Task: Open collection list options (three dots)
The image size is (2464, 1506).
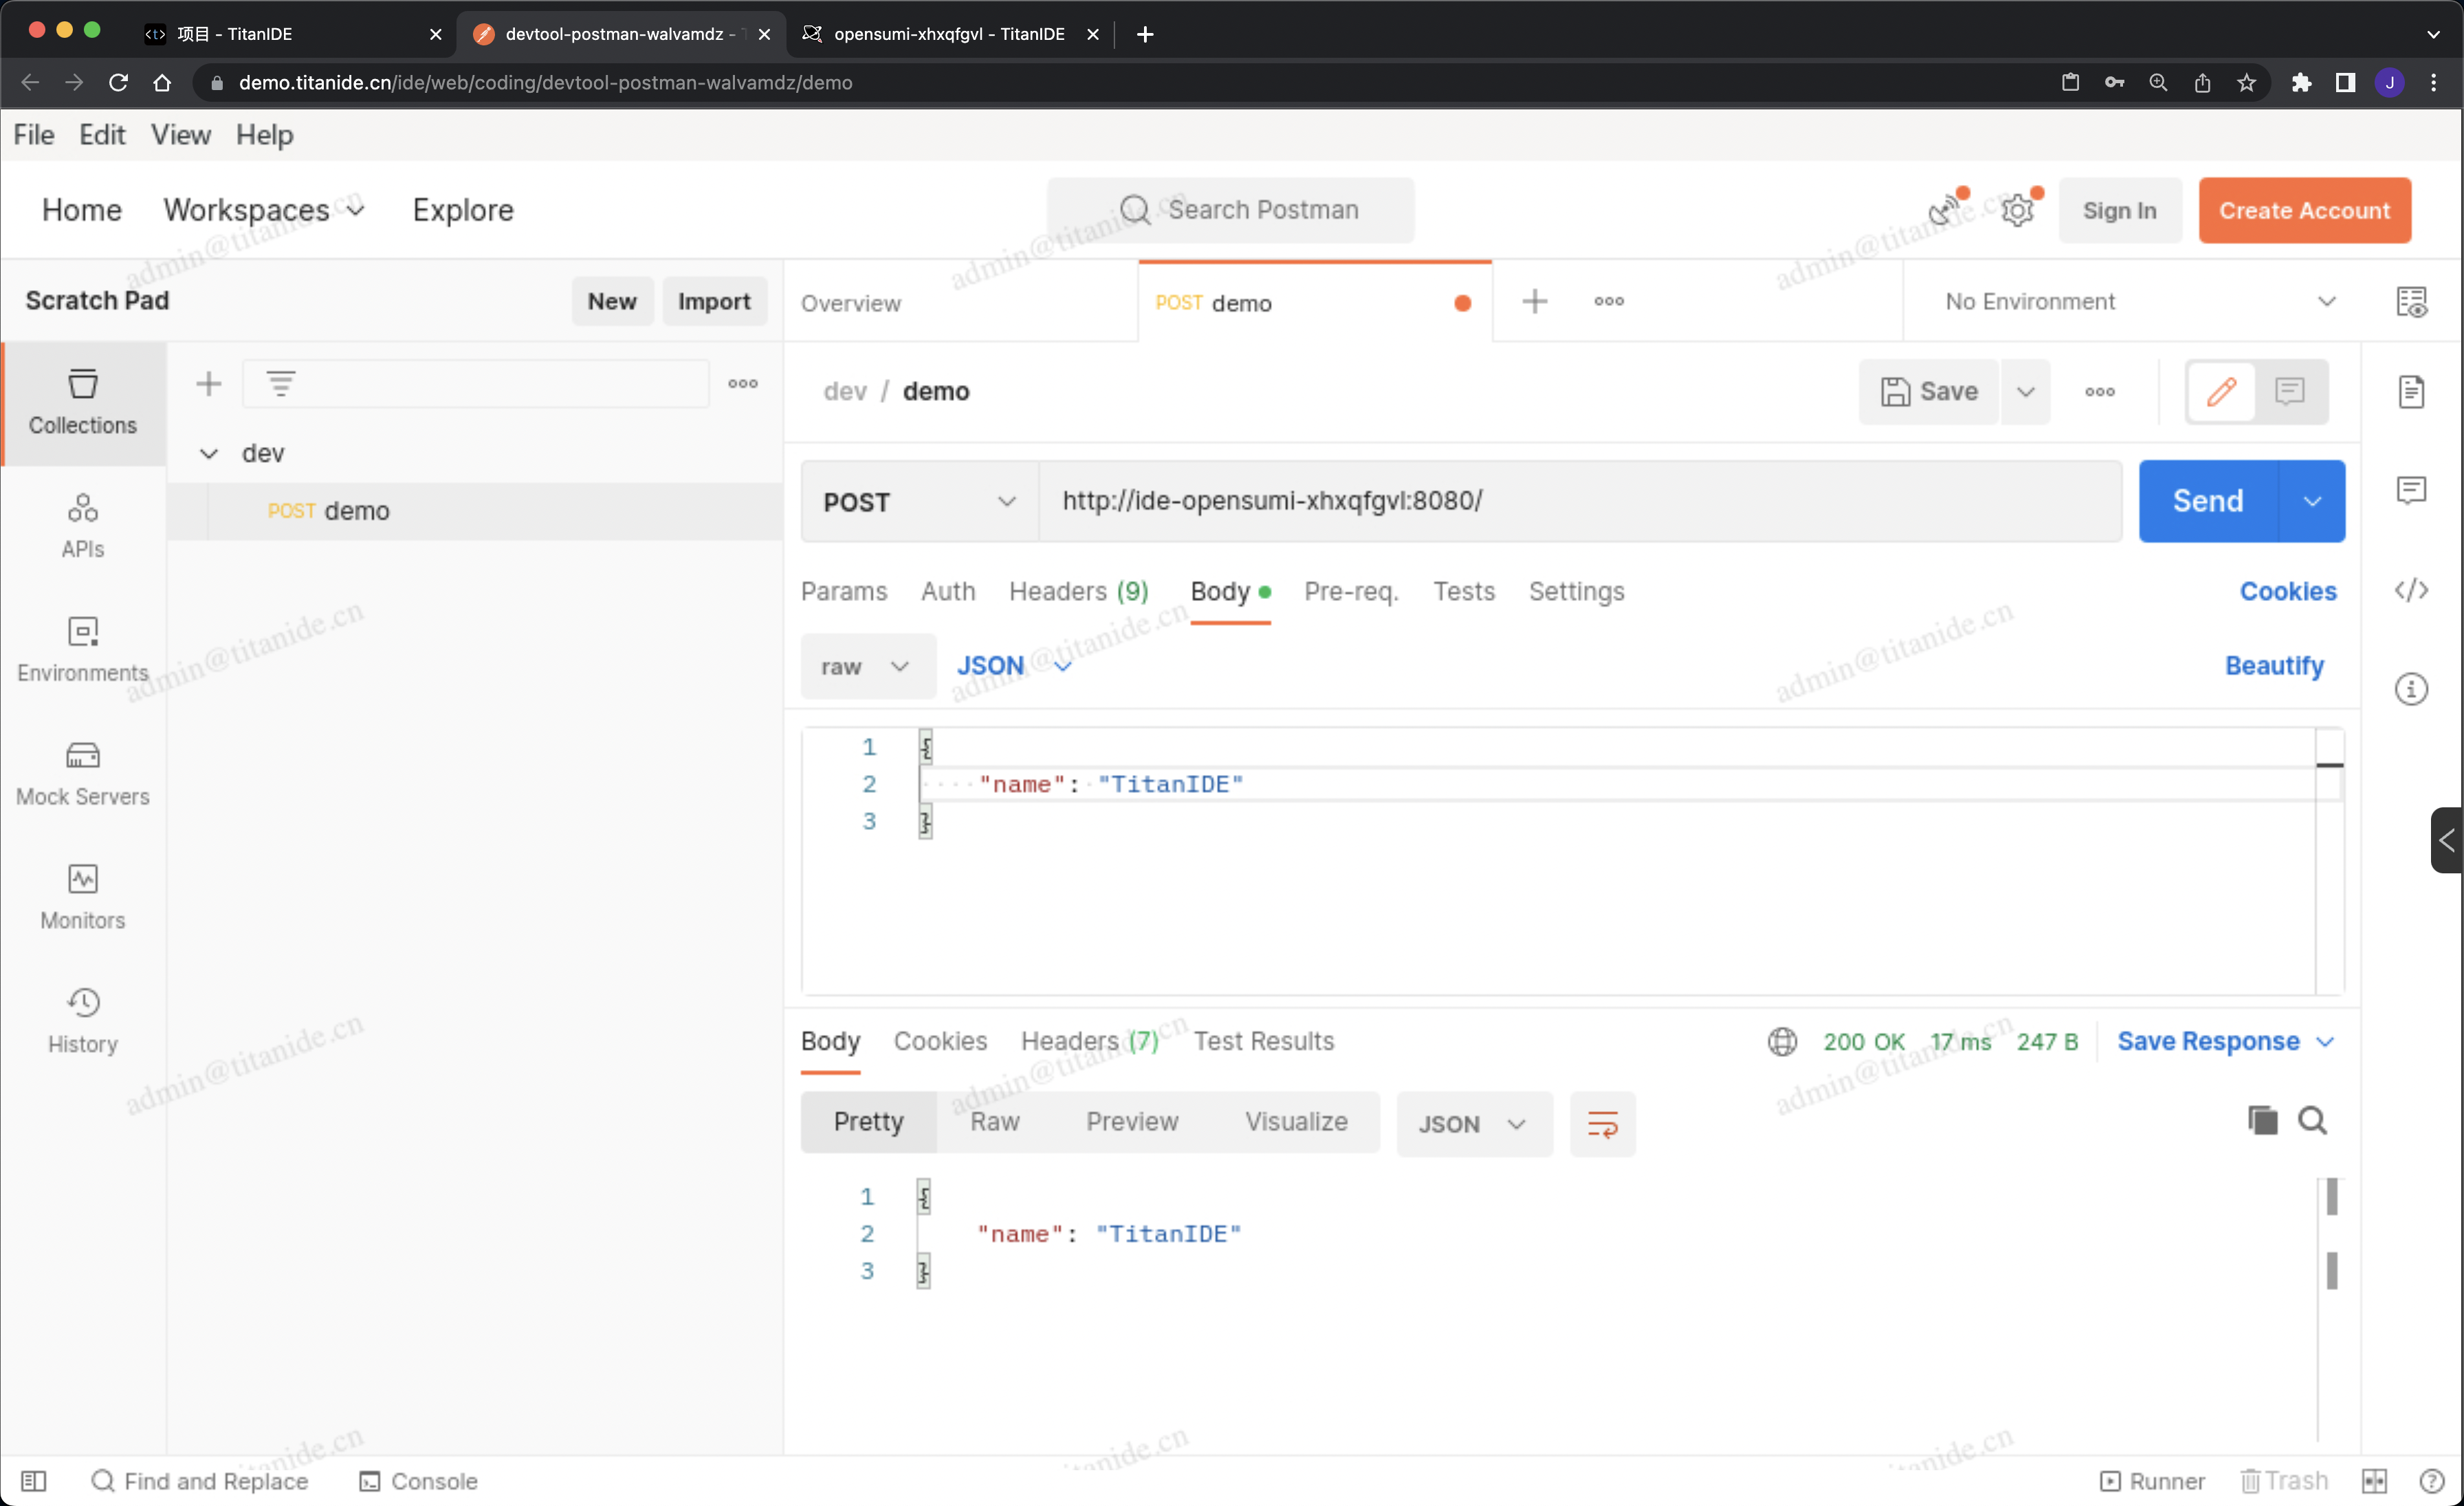Action: pyautogui.click(x=743, y=384)
